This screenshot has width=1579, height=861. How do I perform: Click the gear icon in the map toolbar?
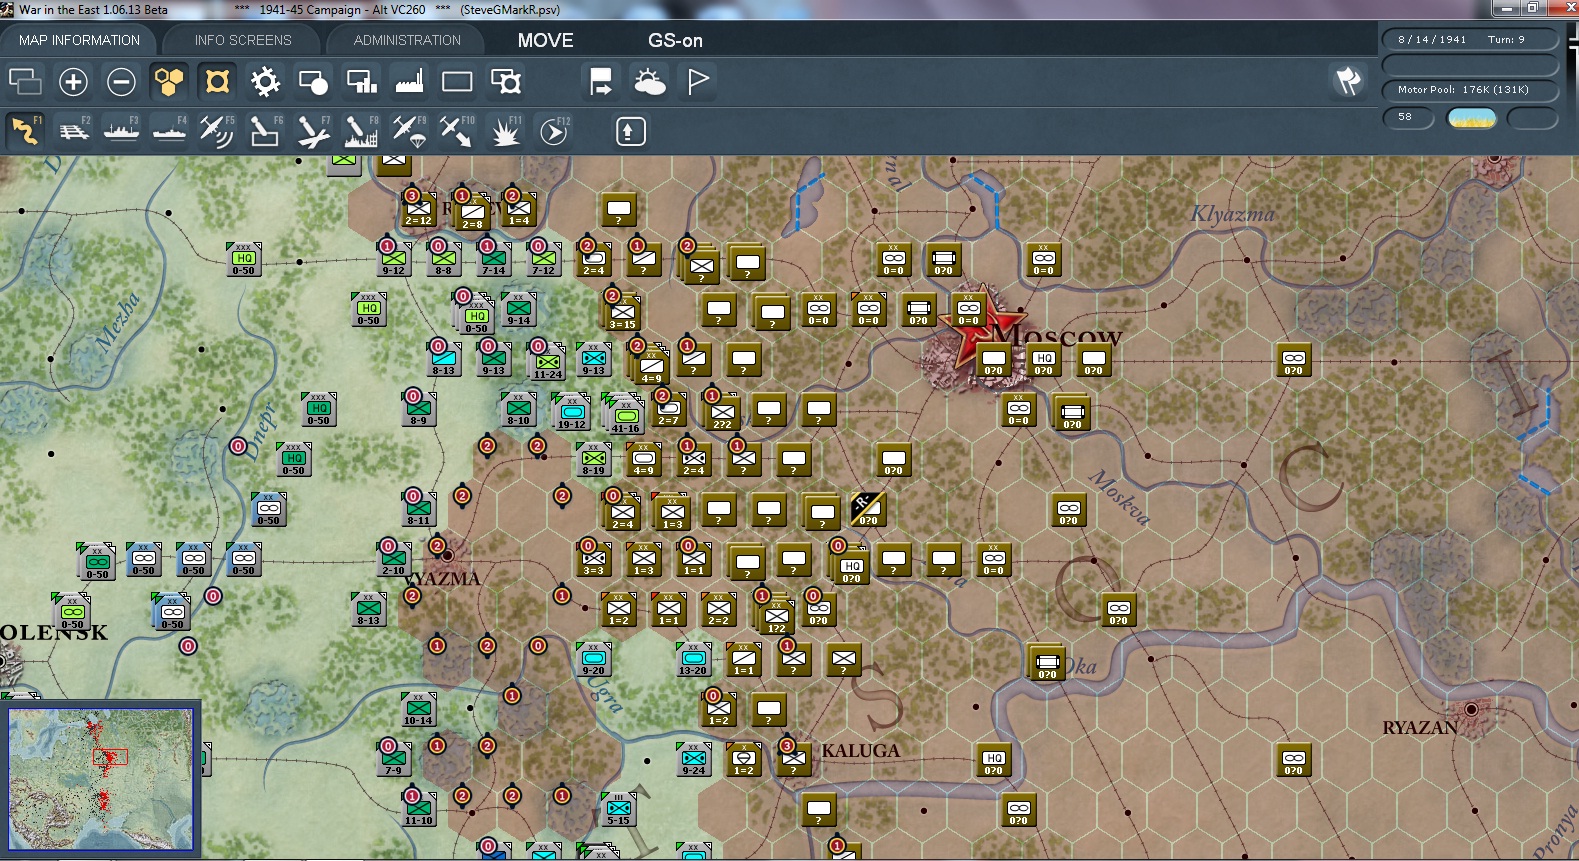pyautogui.click(x=265, y=81)
